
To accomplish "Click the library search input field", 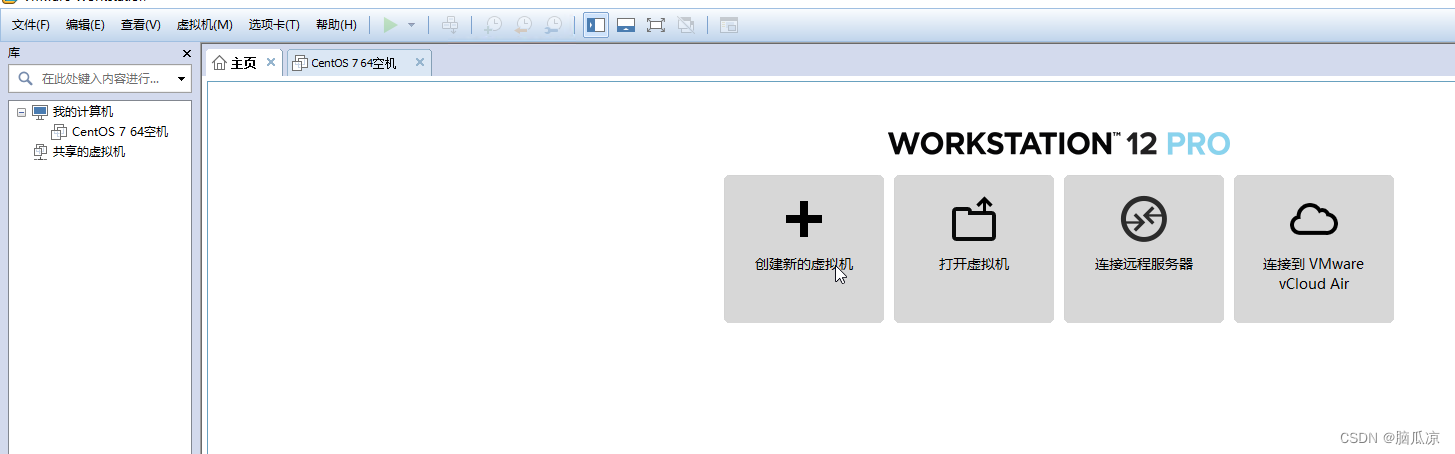I will click(x=100, y=78).
